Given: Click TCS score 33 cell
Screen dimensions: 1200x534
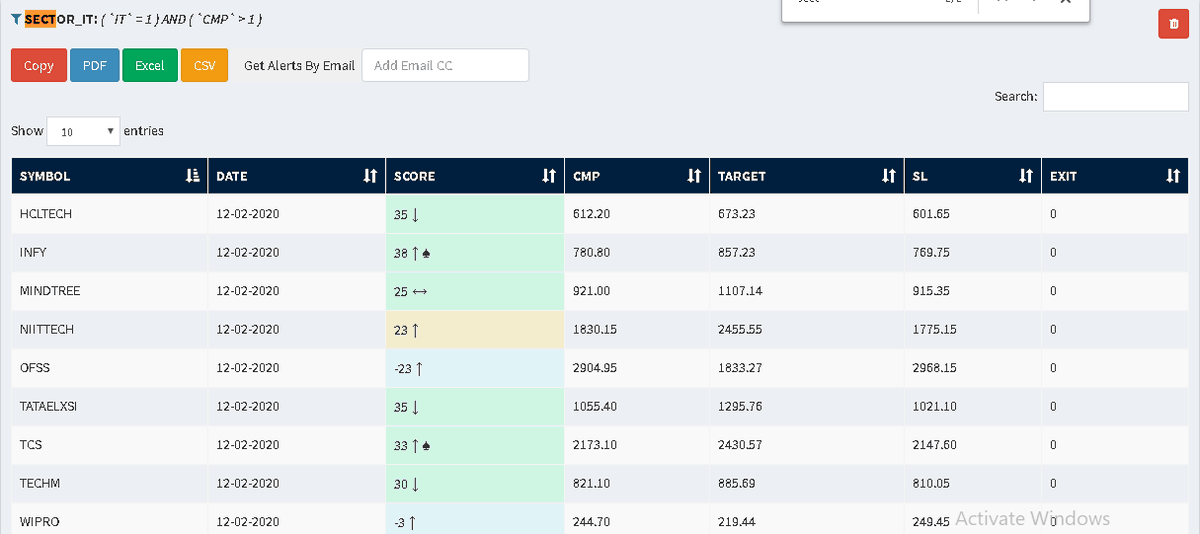Looking at the screenshot, I should point(475,445).
